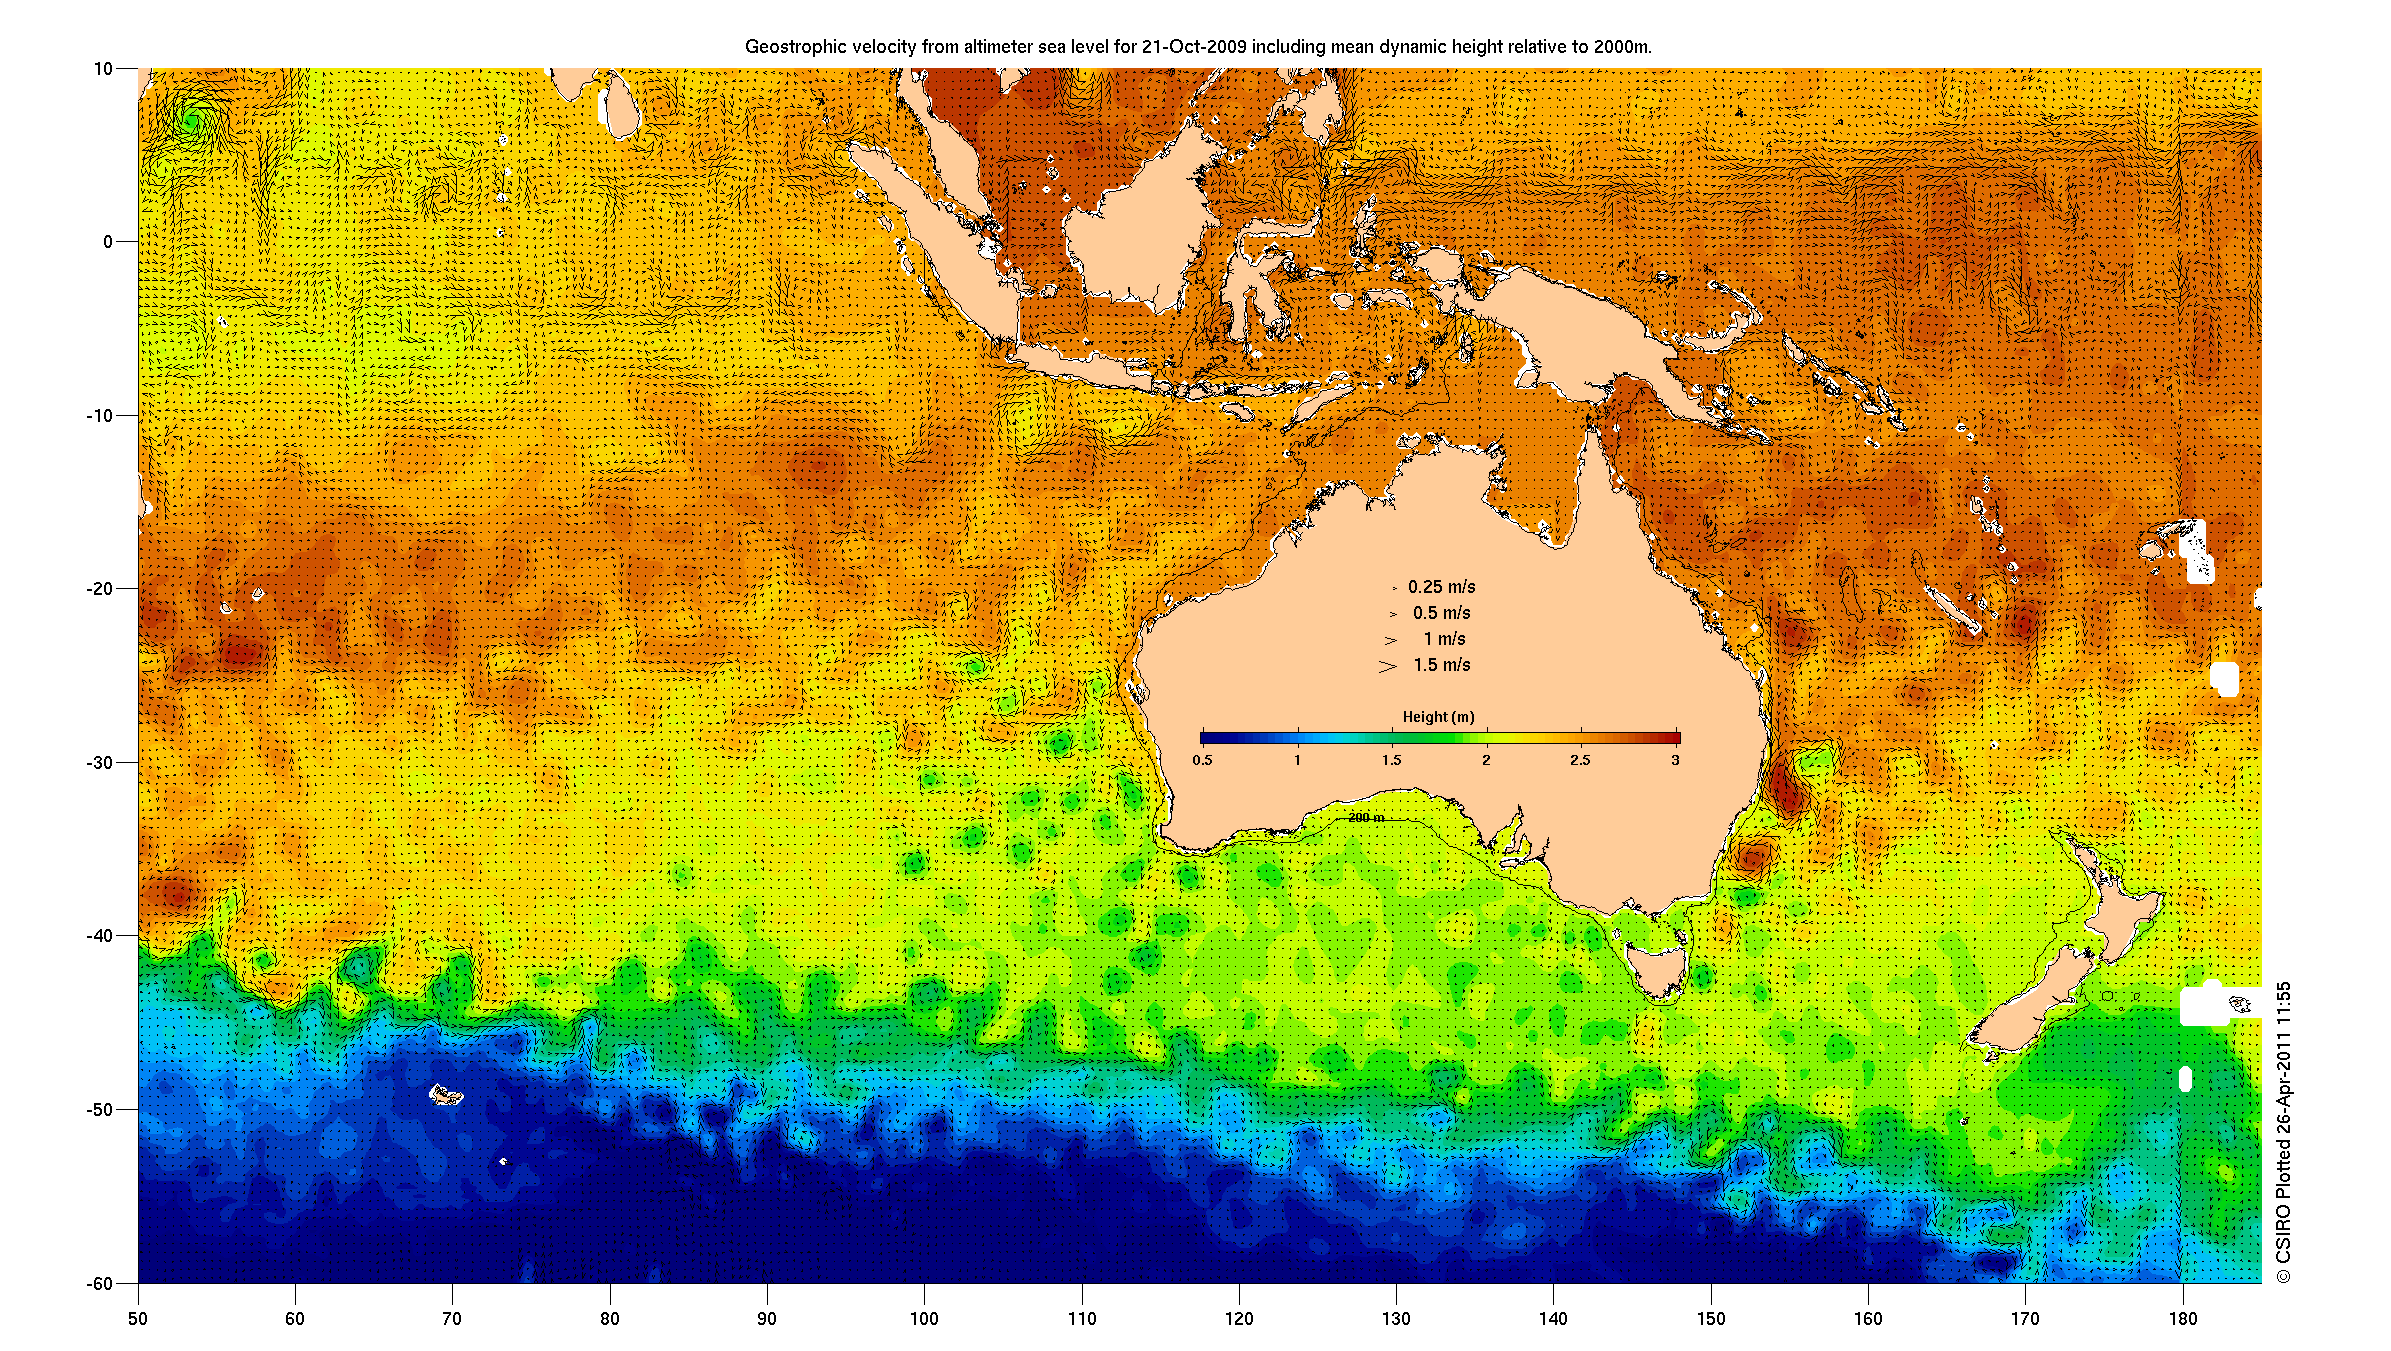Click the 1 m/s arrow symbol
Screen dimensions: 2391x1351
tap(1390, 640)
